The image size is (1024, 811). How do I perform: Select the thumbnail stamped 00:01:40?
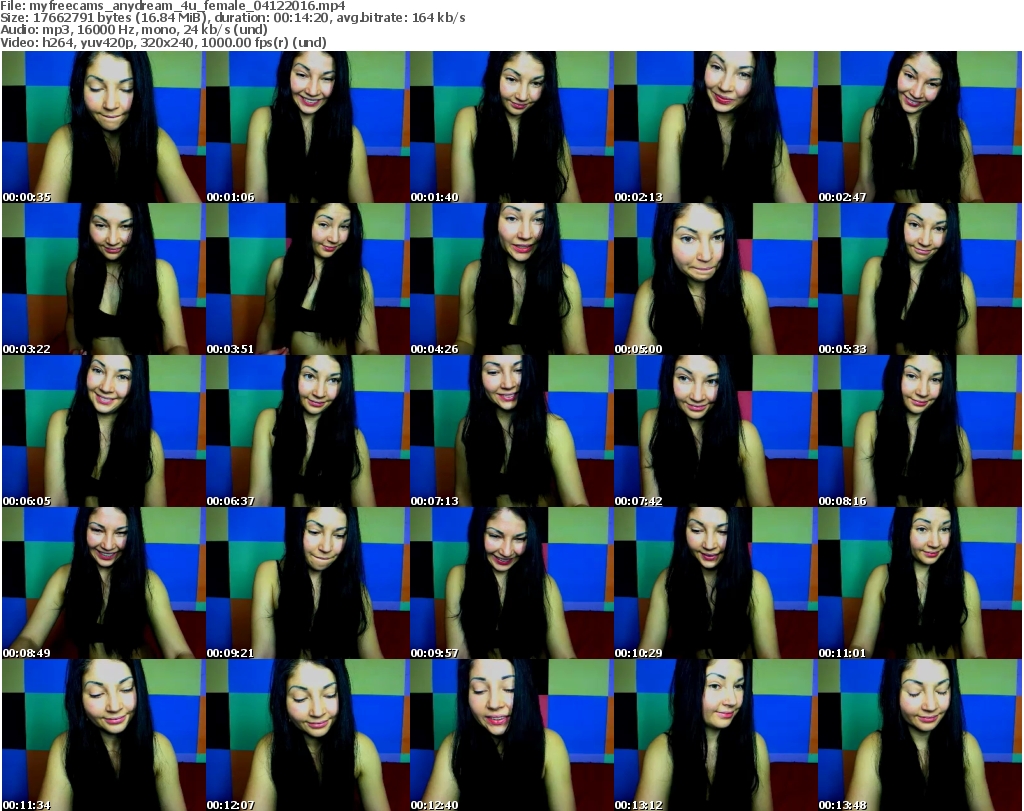tap(512, 127)
